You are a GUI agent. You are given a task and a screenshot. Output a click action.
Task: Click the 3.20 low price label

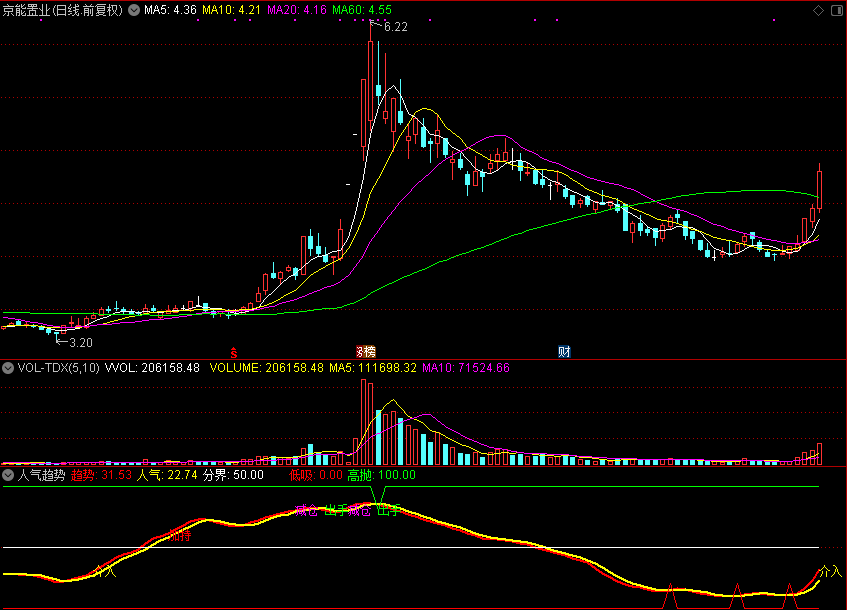coord(80,343)
